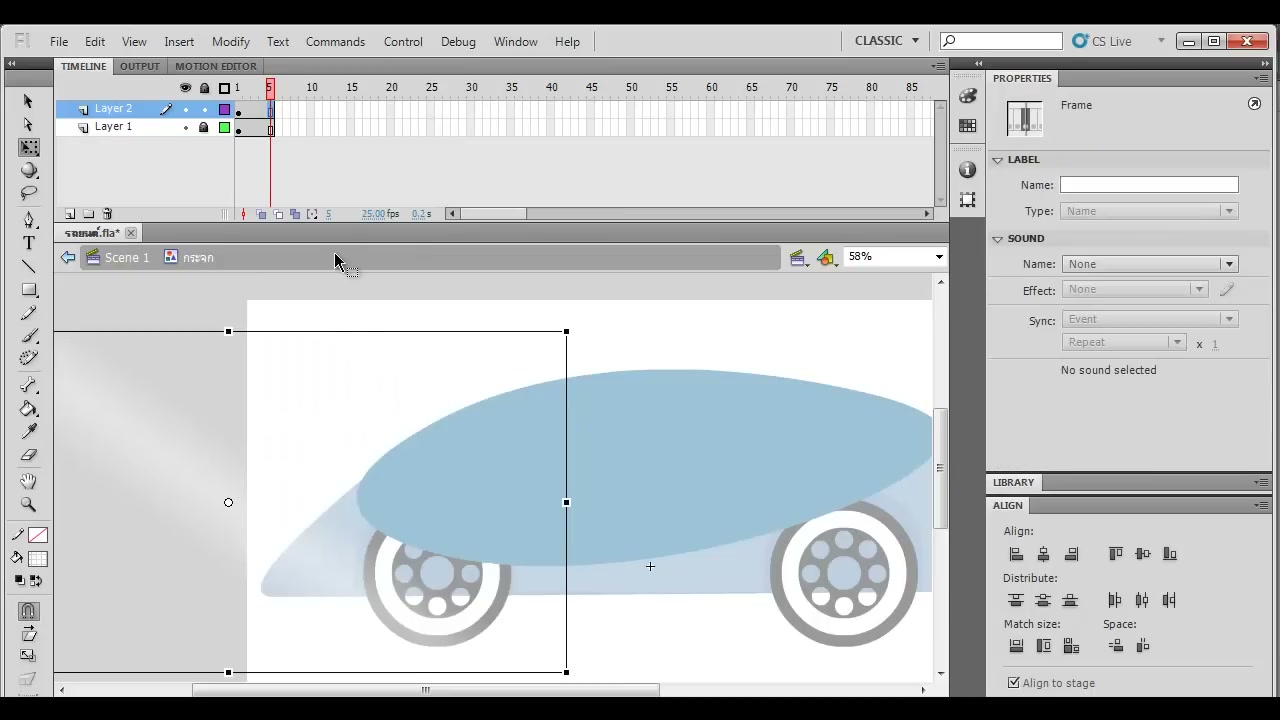Open the Sound Name dropdown
This screenshot has height=720, width=1280.
[x=1149, y=264]
